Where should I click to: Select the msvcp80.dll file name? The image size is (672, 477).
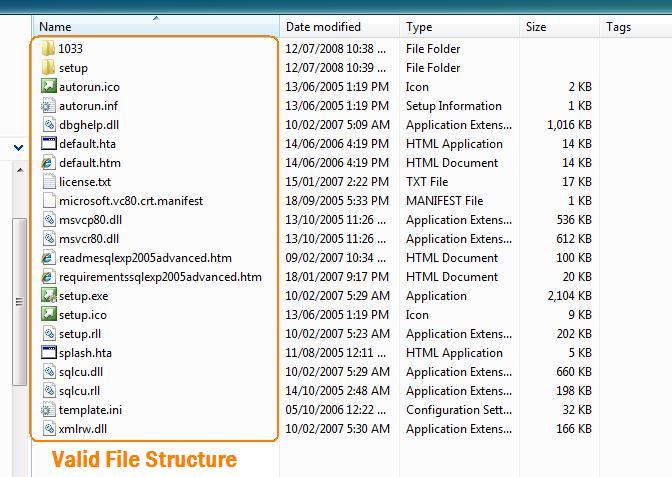[x=90, y=219]
